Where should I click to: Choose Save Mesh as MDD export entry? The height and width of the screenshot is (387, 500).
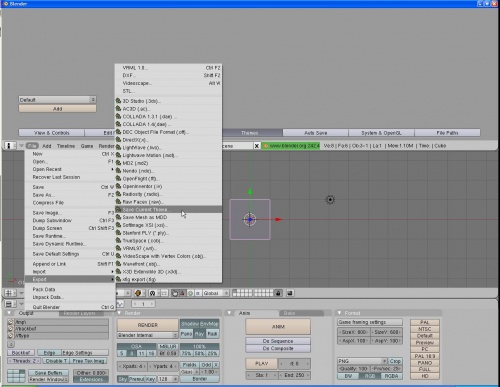pyautogui.click(x=168, y=217)
